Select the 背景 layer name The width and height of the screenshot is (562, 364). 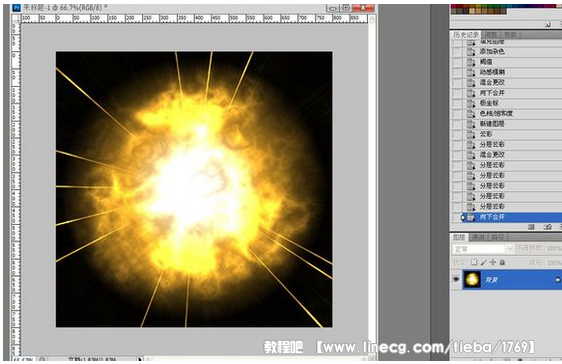click(492, 280)
